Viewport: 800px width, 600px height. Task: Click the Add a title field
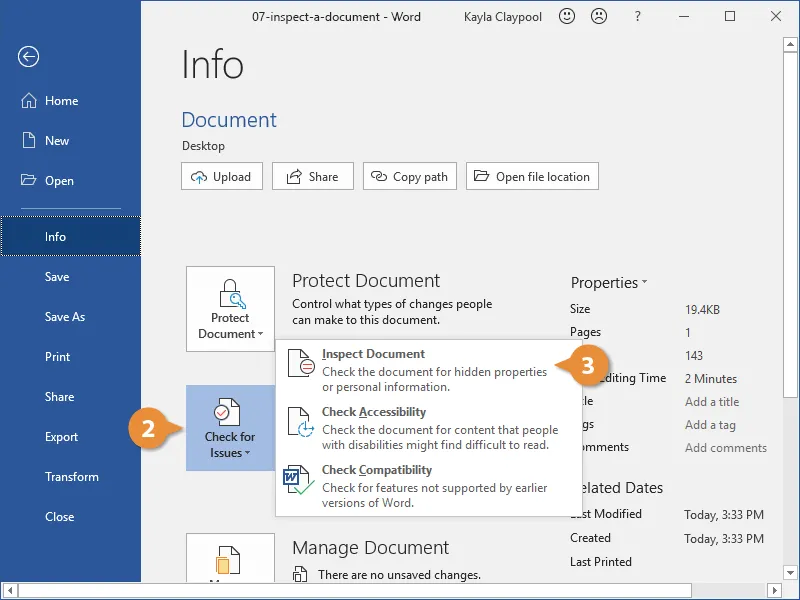712,401
